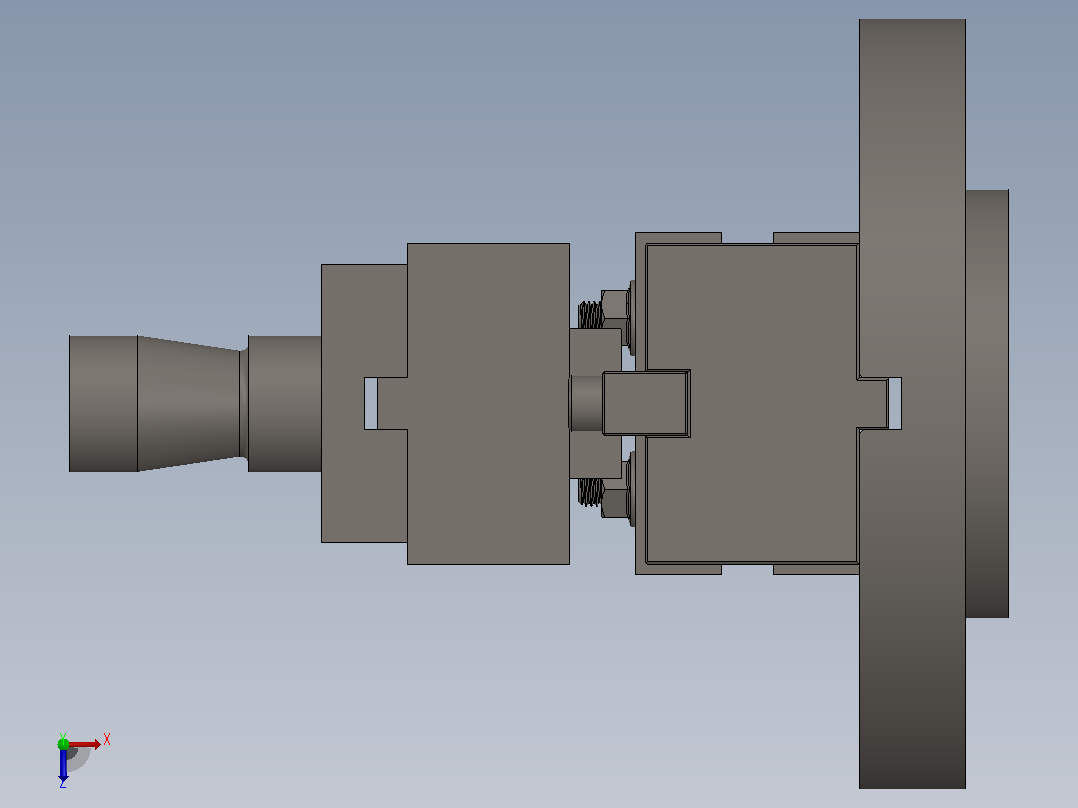Screen dimensions: 1078x808
Task: Click the red X axis arrow of the triad
Action: coord(85,744)
